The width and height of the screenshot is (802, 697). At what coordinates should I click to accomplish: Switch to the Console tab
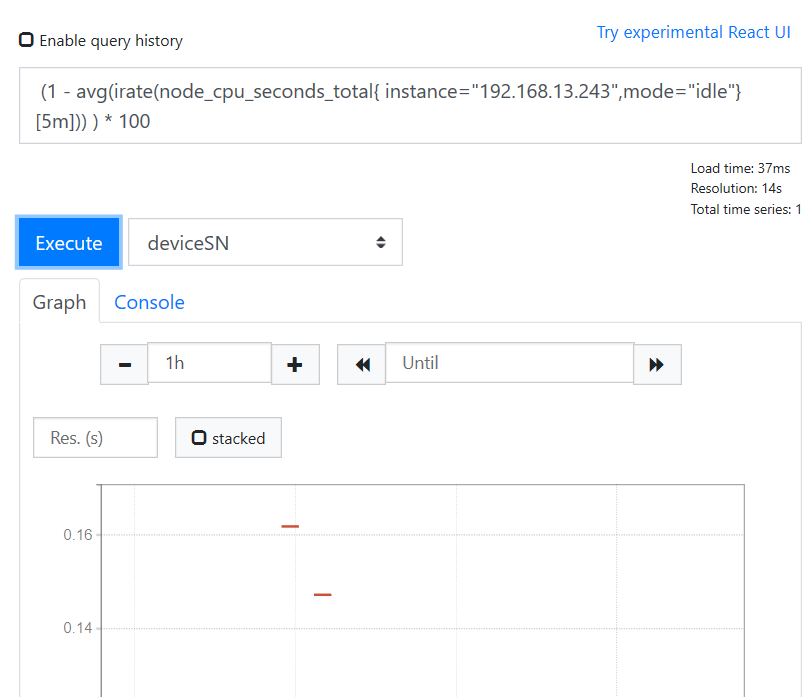[x=149, y=302]
